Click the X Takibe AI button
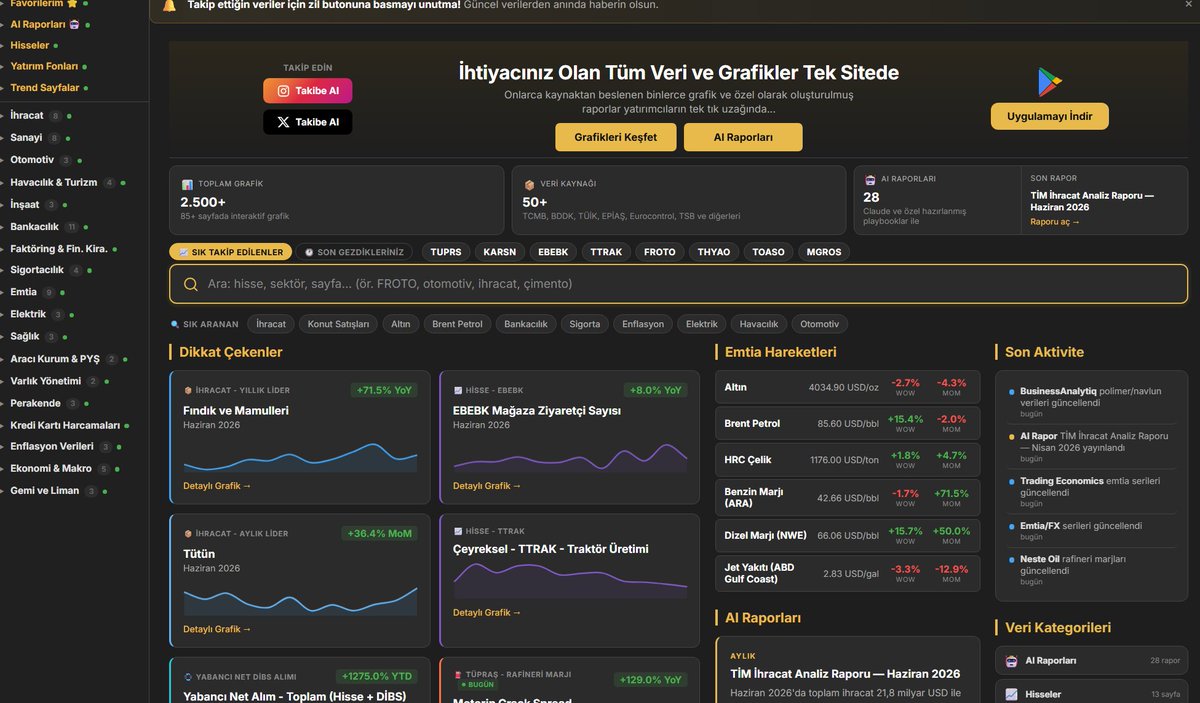Viewport: 1200px width, 703px height. (308, 122)
